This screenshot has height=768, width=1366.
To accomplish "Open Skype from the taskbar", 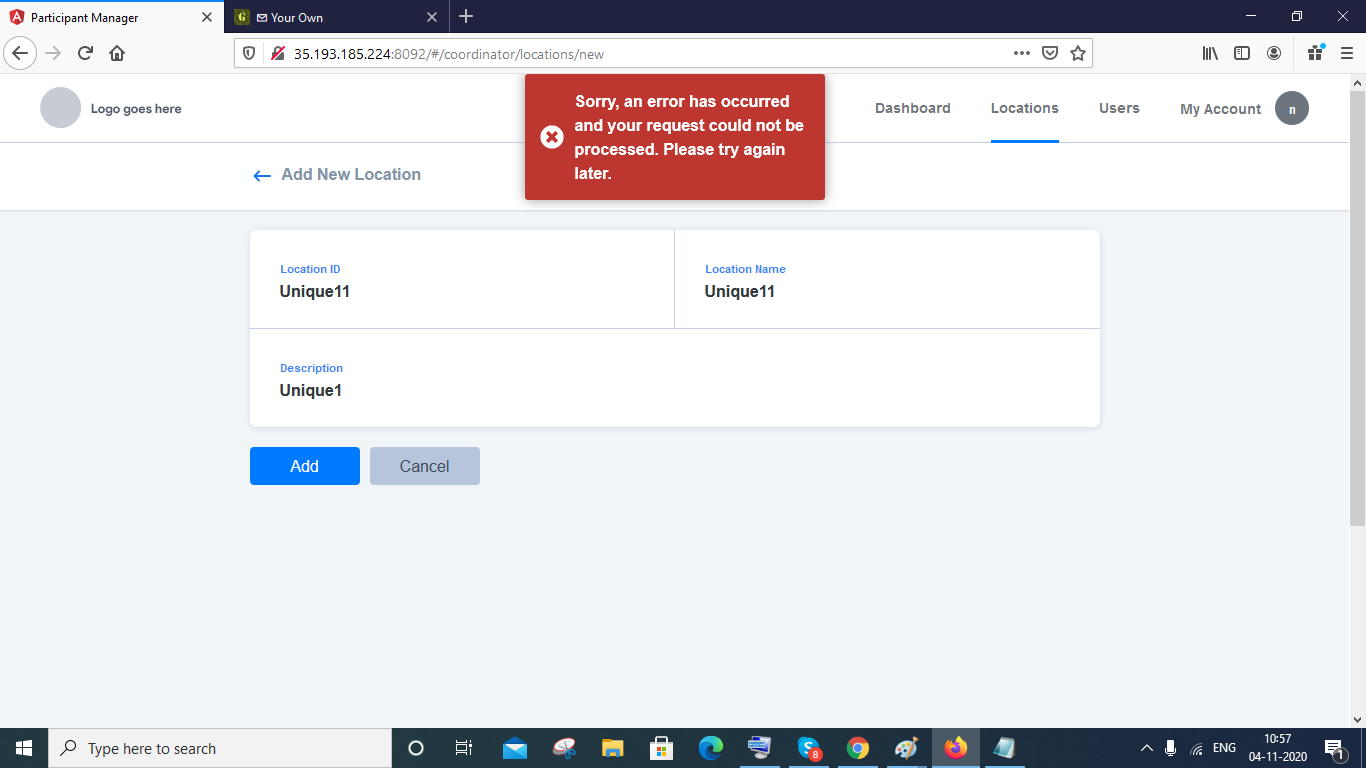I will click(809, 748).
